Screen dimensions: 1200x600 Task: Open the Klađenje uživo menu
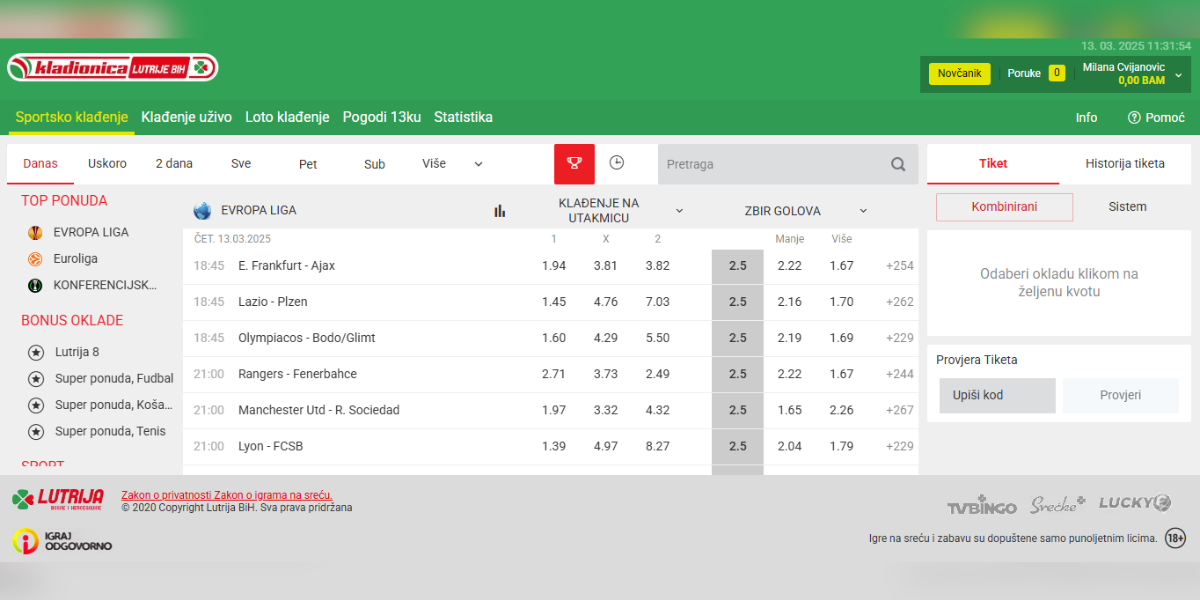click(x=187, y=117)
